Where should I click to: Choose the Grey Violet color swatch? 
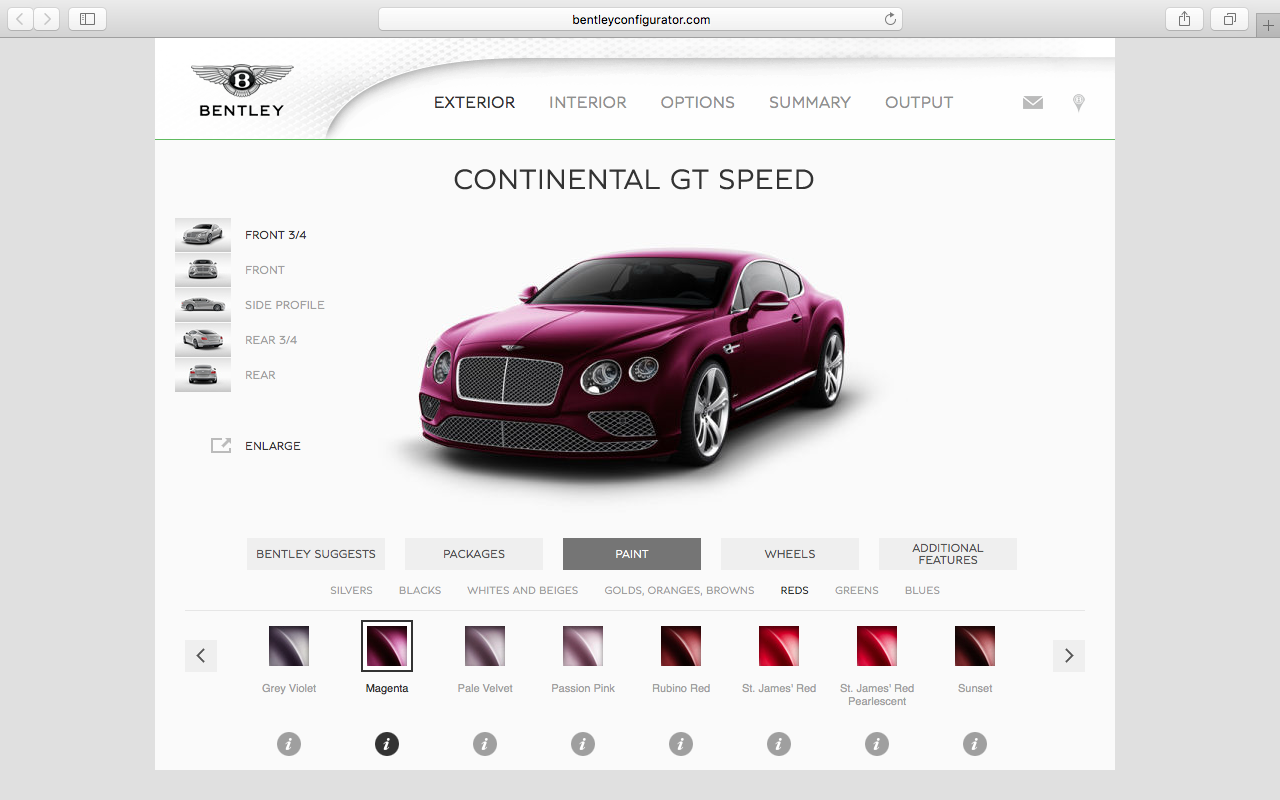click(x=289, y=646)
